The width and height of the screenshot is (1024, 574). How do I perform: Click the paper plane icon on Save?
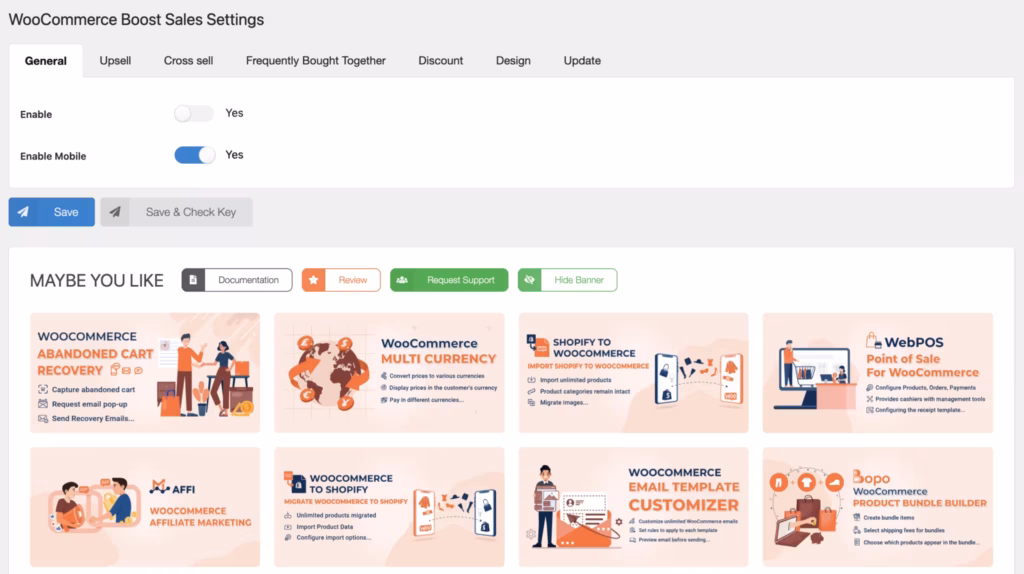point(23,212)
